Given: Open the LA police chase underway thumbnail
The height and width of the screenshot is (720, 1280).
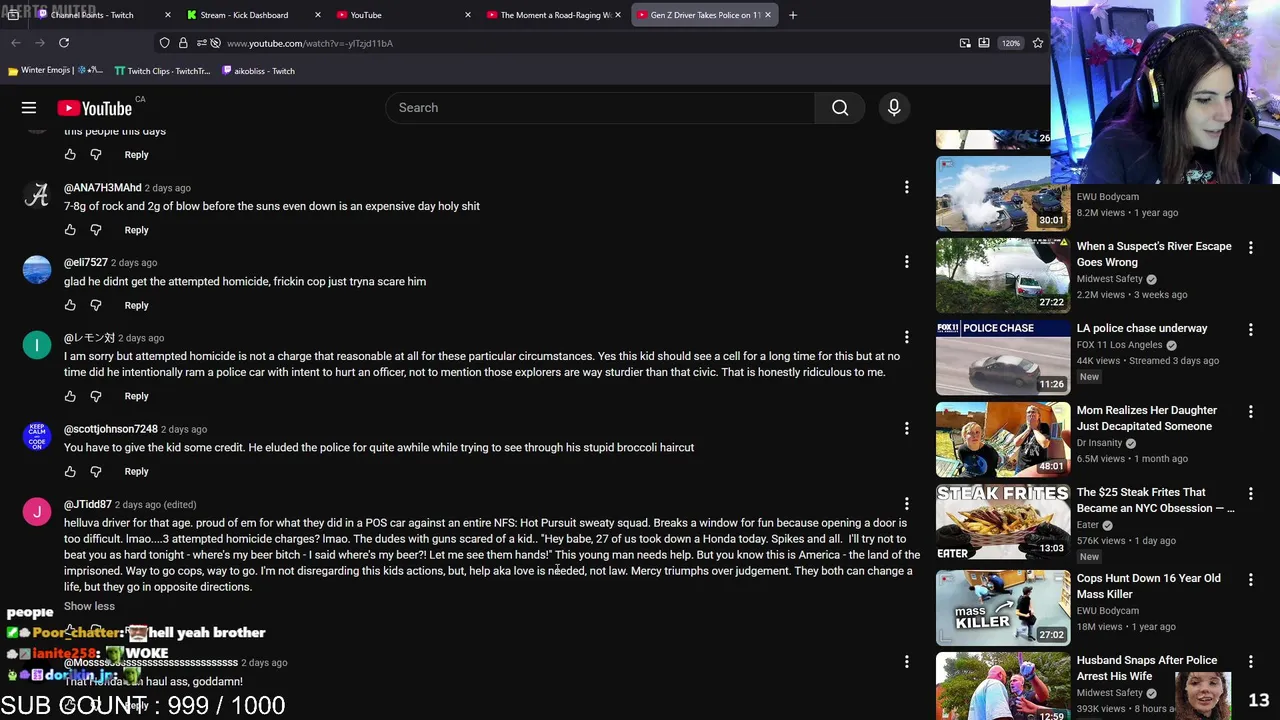Looking at the screenshot, I should tap(1003, 357).
